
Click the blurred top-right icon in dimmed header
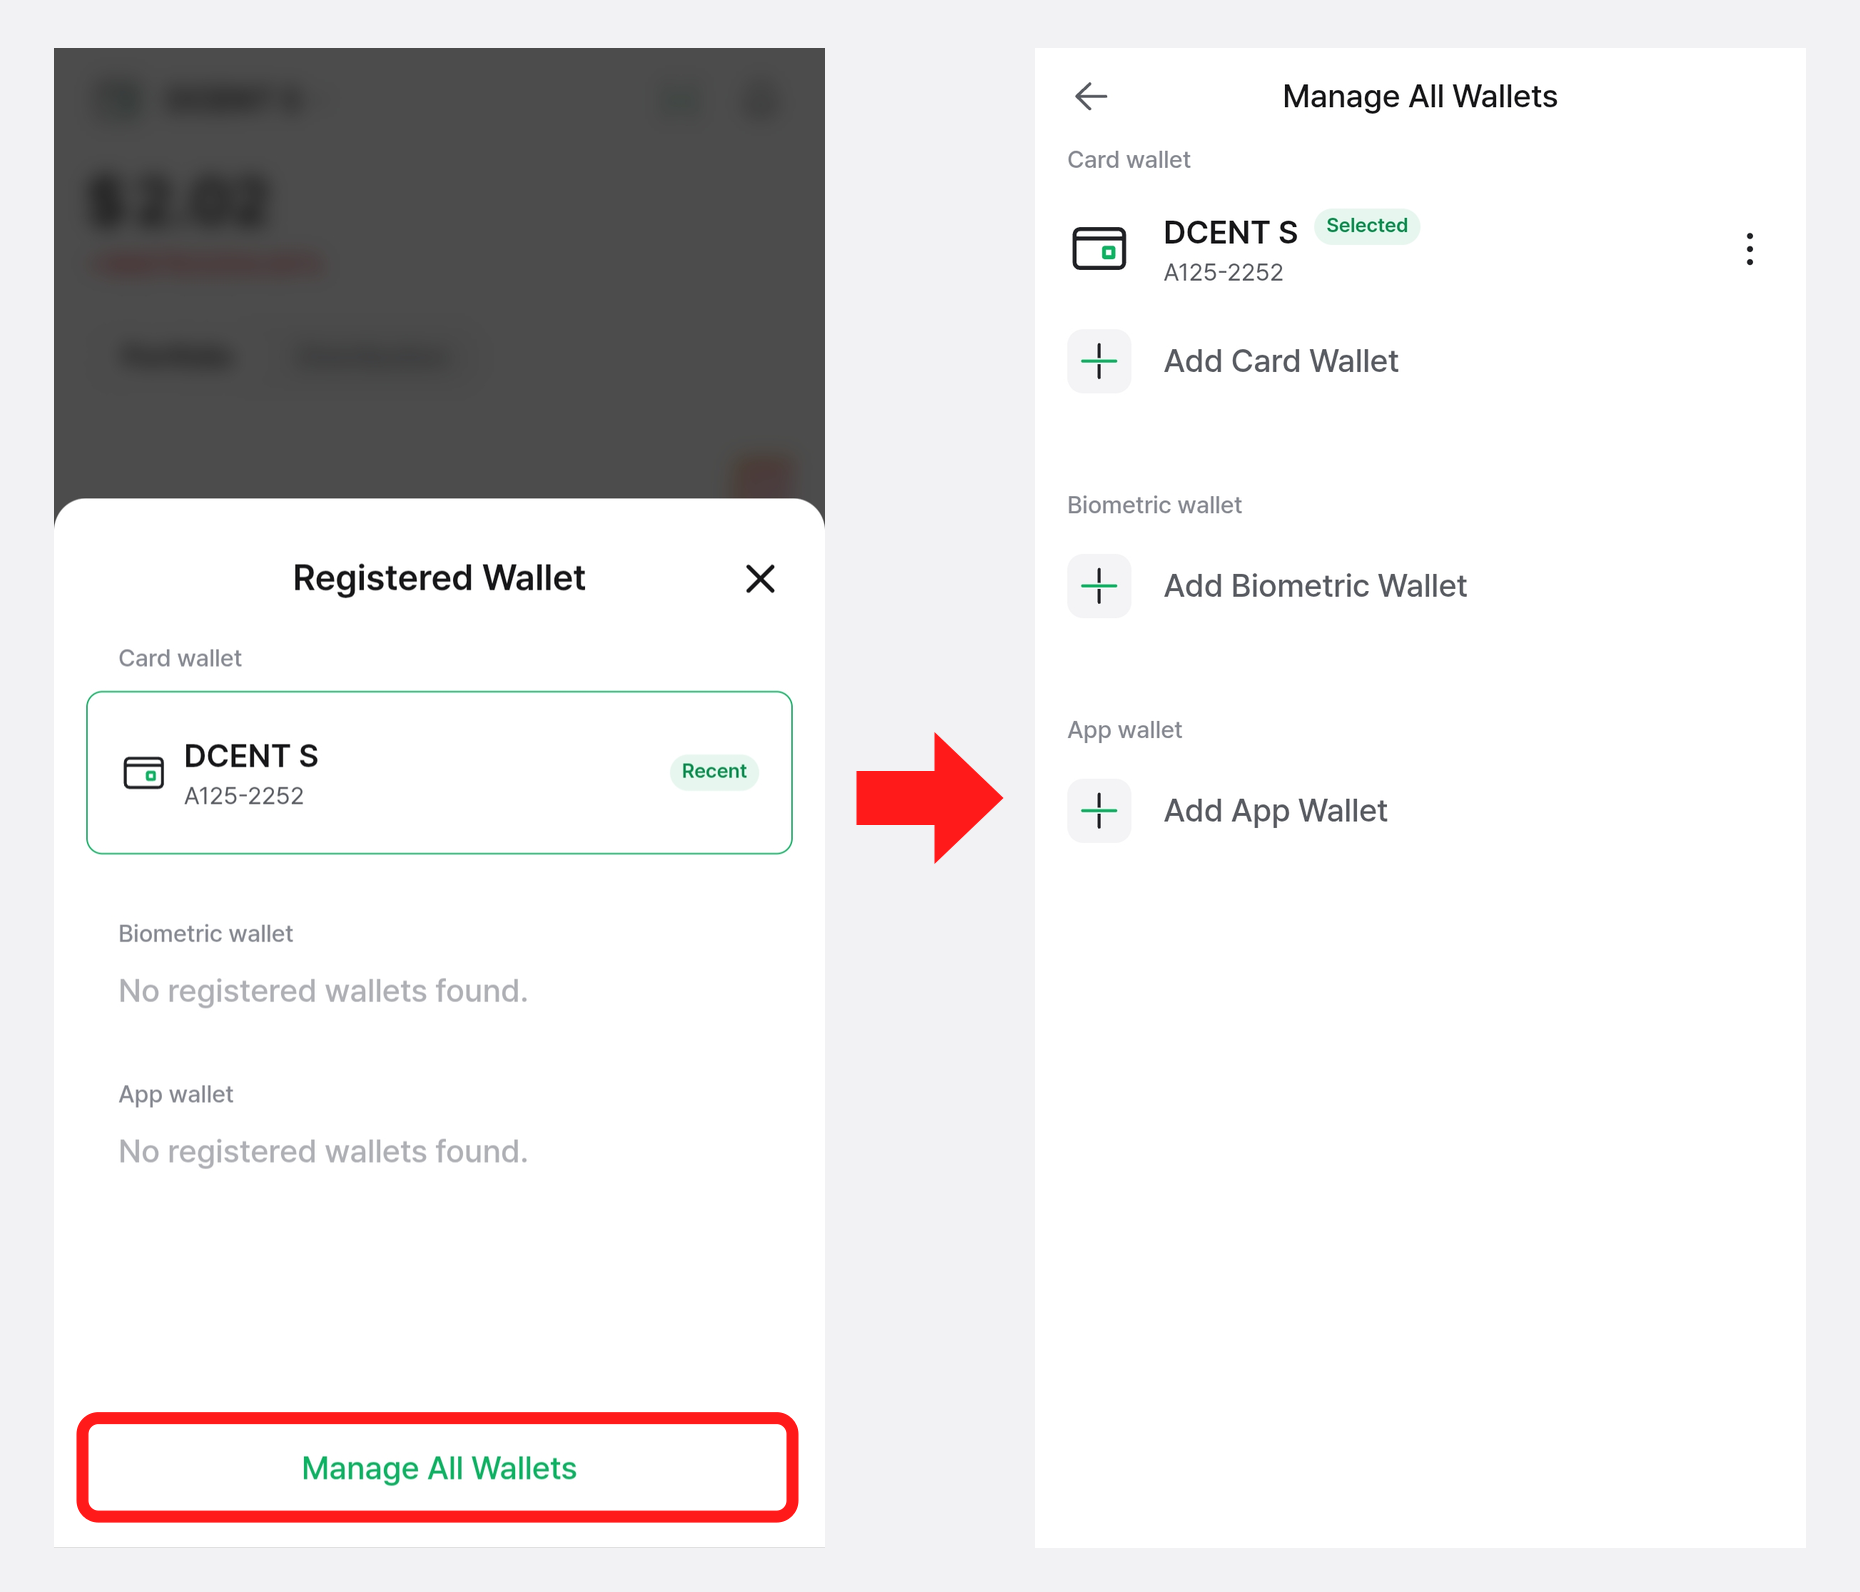pos(763,99)
